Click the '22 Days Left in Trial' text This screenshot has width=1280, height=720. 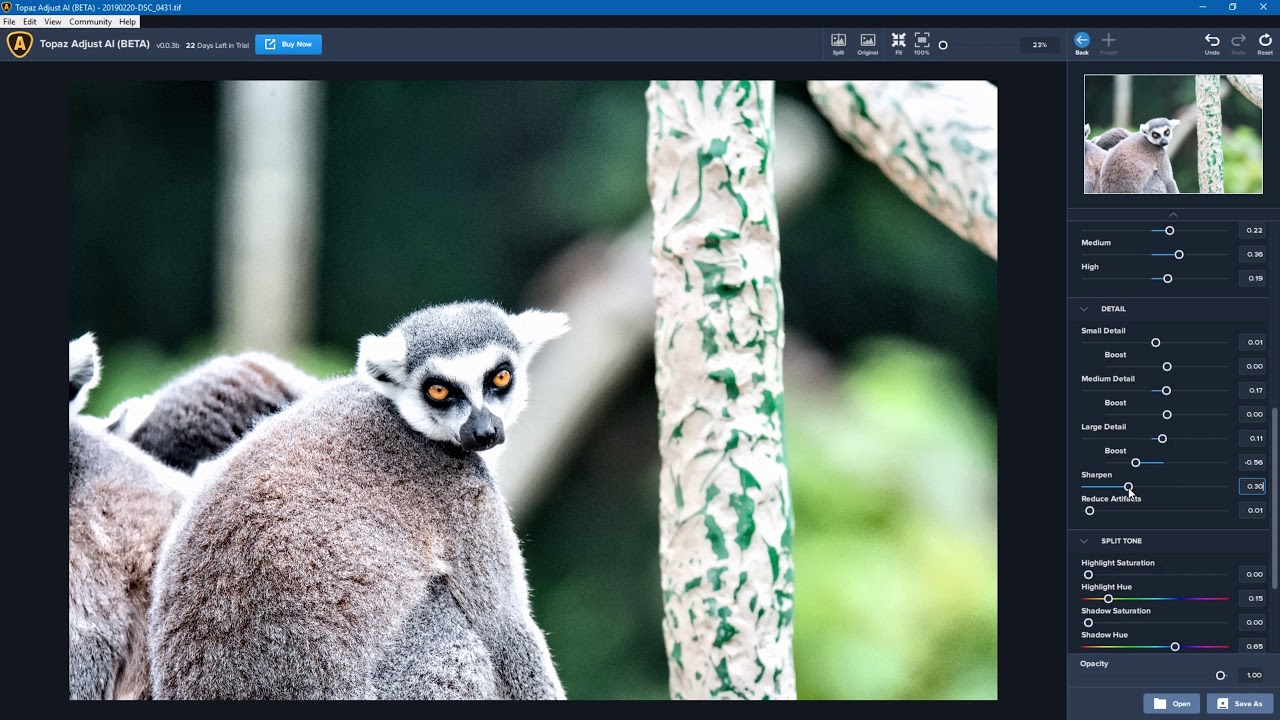[x=217, y=45]
